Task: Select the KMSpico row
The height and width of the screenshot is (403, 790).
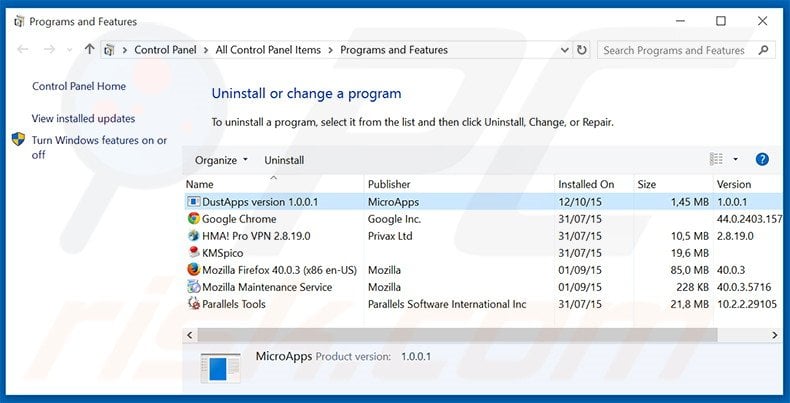Action: pos(483,253)
